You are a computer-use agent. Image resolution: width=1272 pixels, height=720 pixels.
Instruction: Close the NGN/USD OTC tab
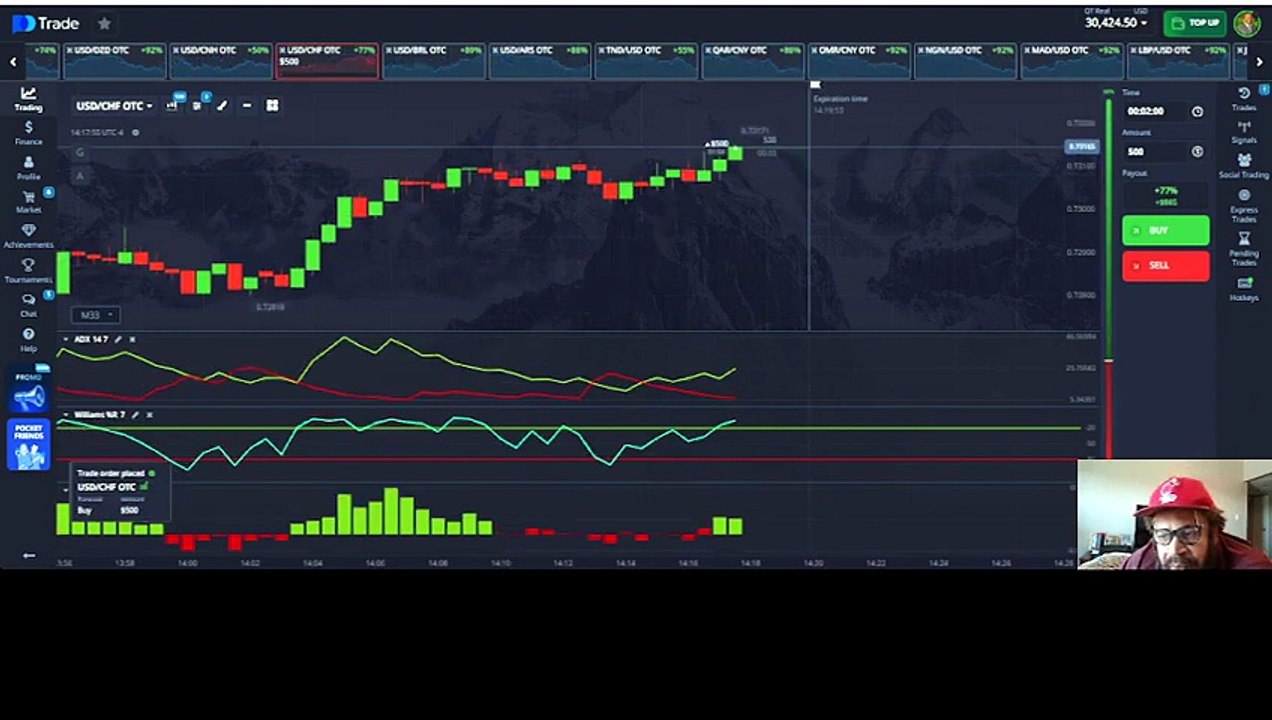coord(921,50)
